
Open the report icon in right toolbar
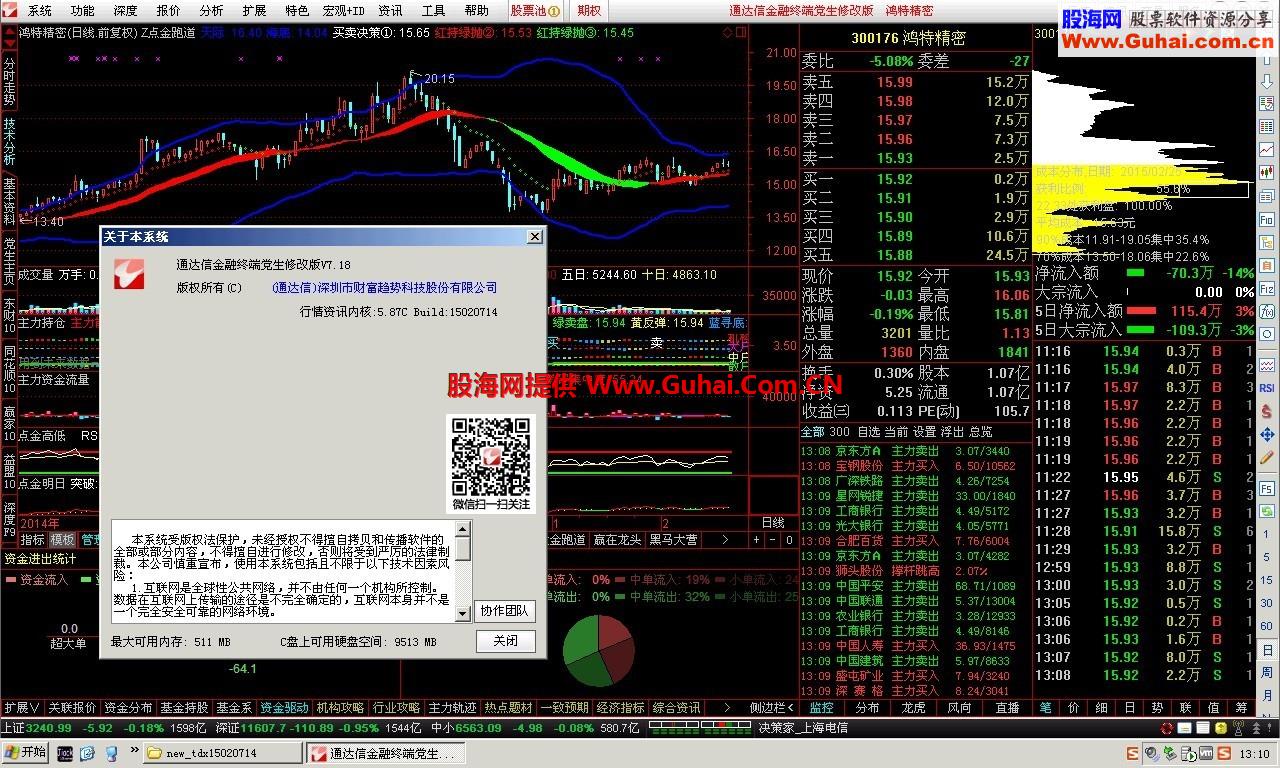(1266, 103)
